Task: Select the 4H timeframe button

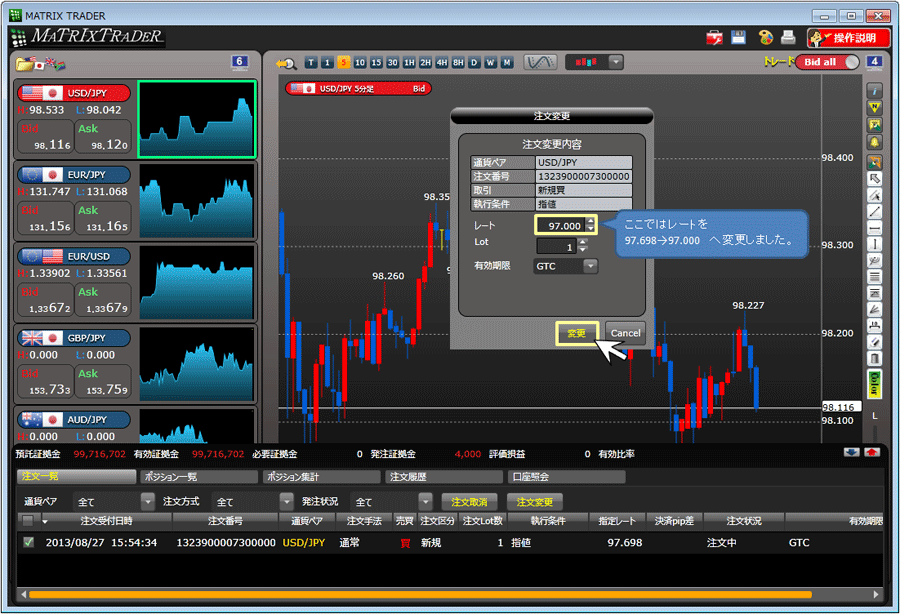Action: (442, 63)
